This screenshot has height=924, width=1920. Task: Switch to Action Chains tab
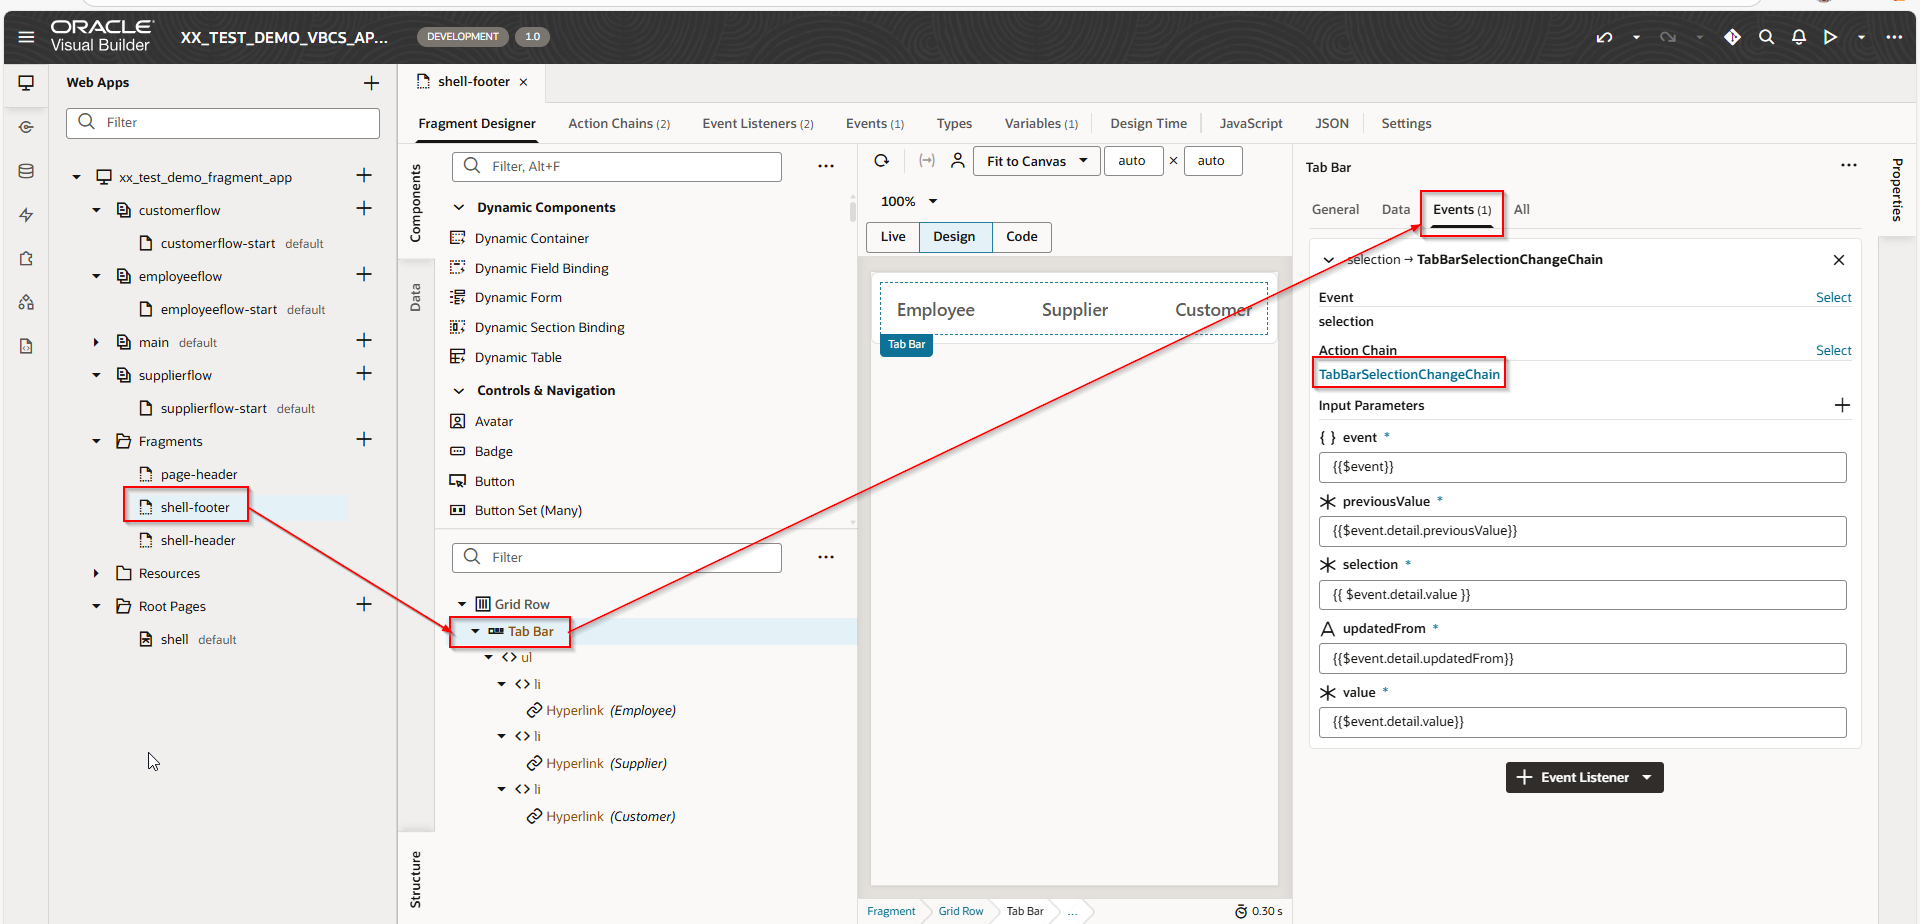[618, 124]
